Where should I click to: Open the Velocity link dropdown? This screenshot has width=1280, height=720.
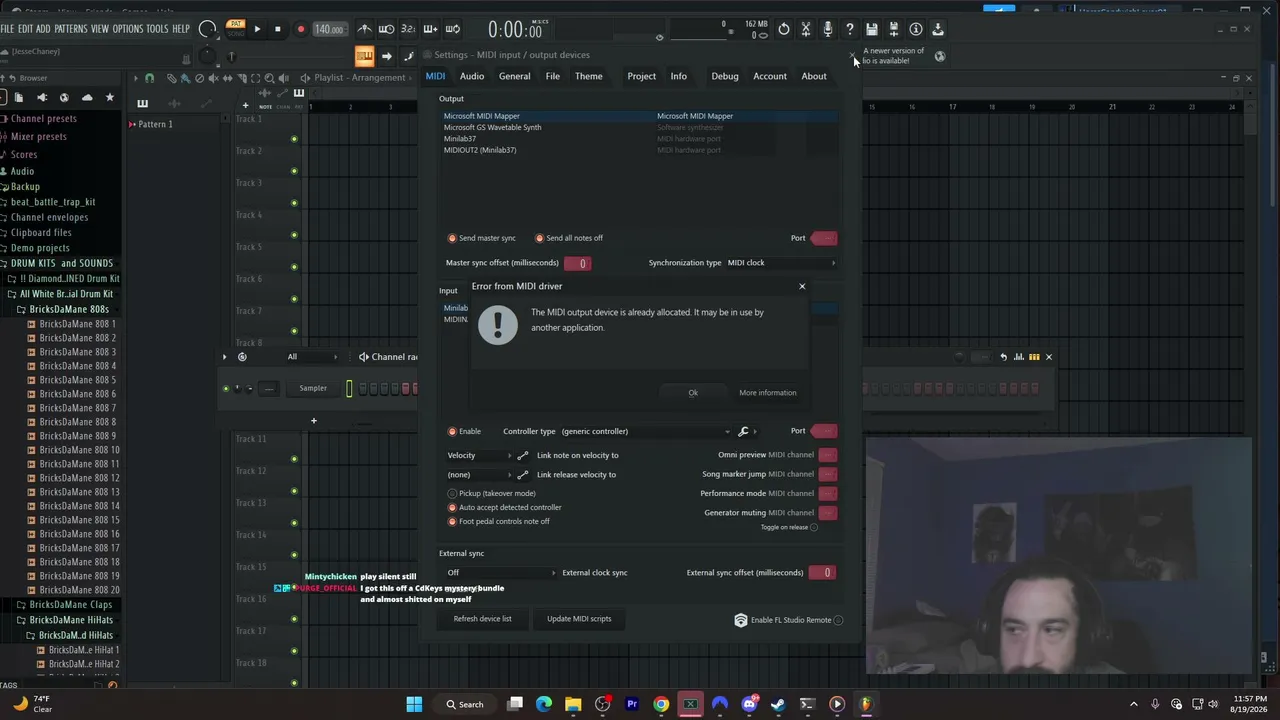[479, 455]
